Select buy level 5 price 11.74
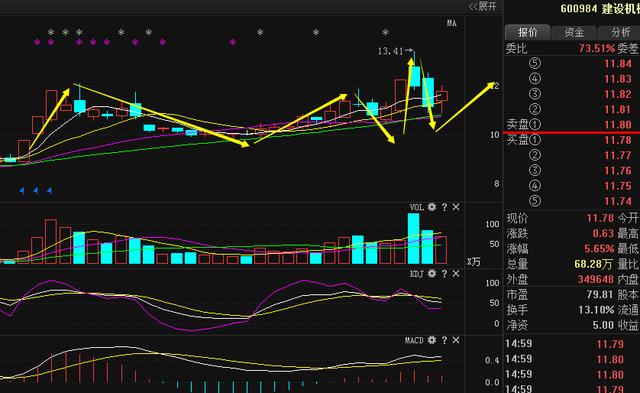Viewport: 640px width, 393px height. point(618,201)
